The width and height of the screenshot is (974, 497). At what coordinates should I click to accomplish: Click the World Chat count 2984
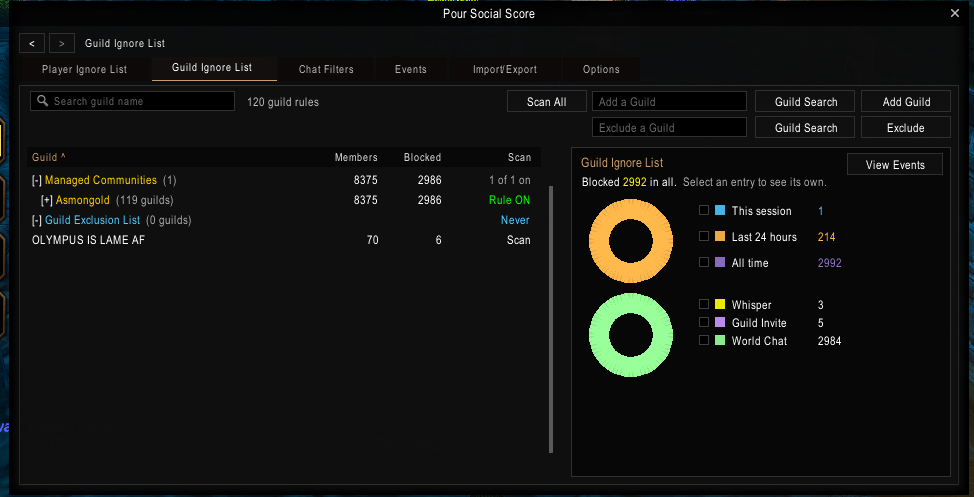[829, 340]
